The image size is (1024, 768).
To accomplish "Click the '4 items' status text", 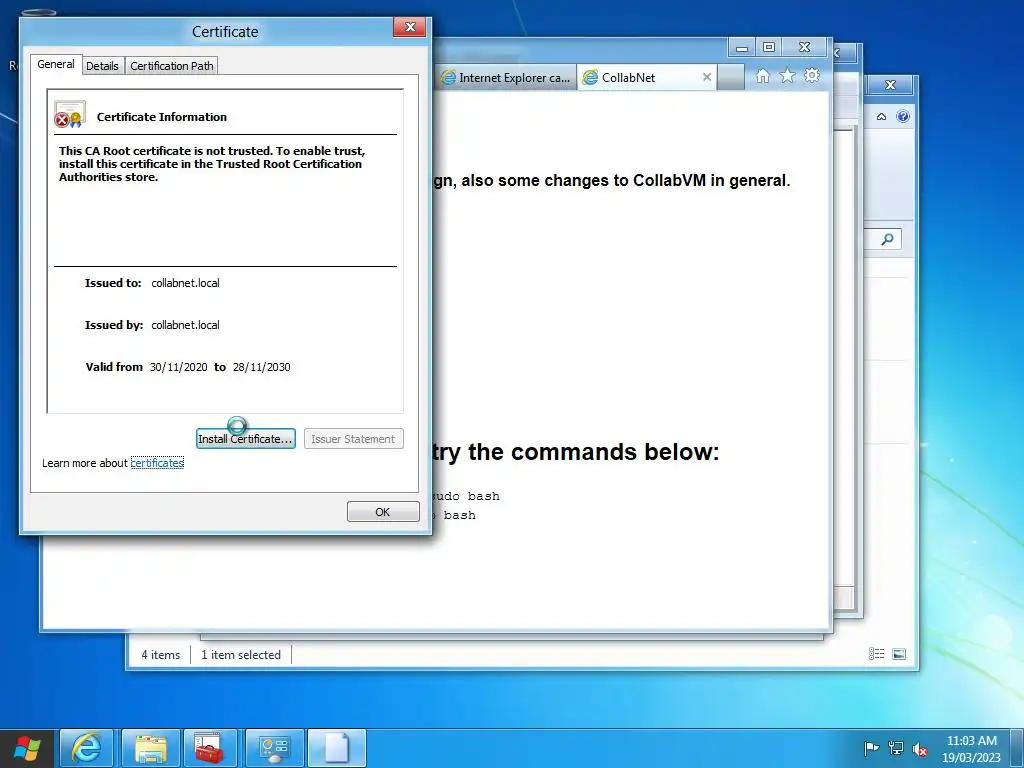I will 161,654.
